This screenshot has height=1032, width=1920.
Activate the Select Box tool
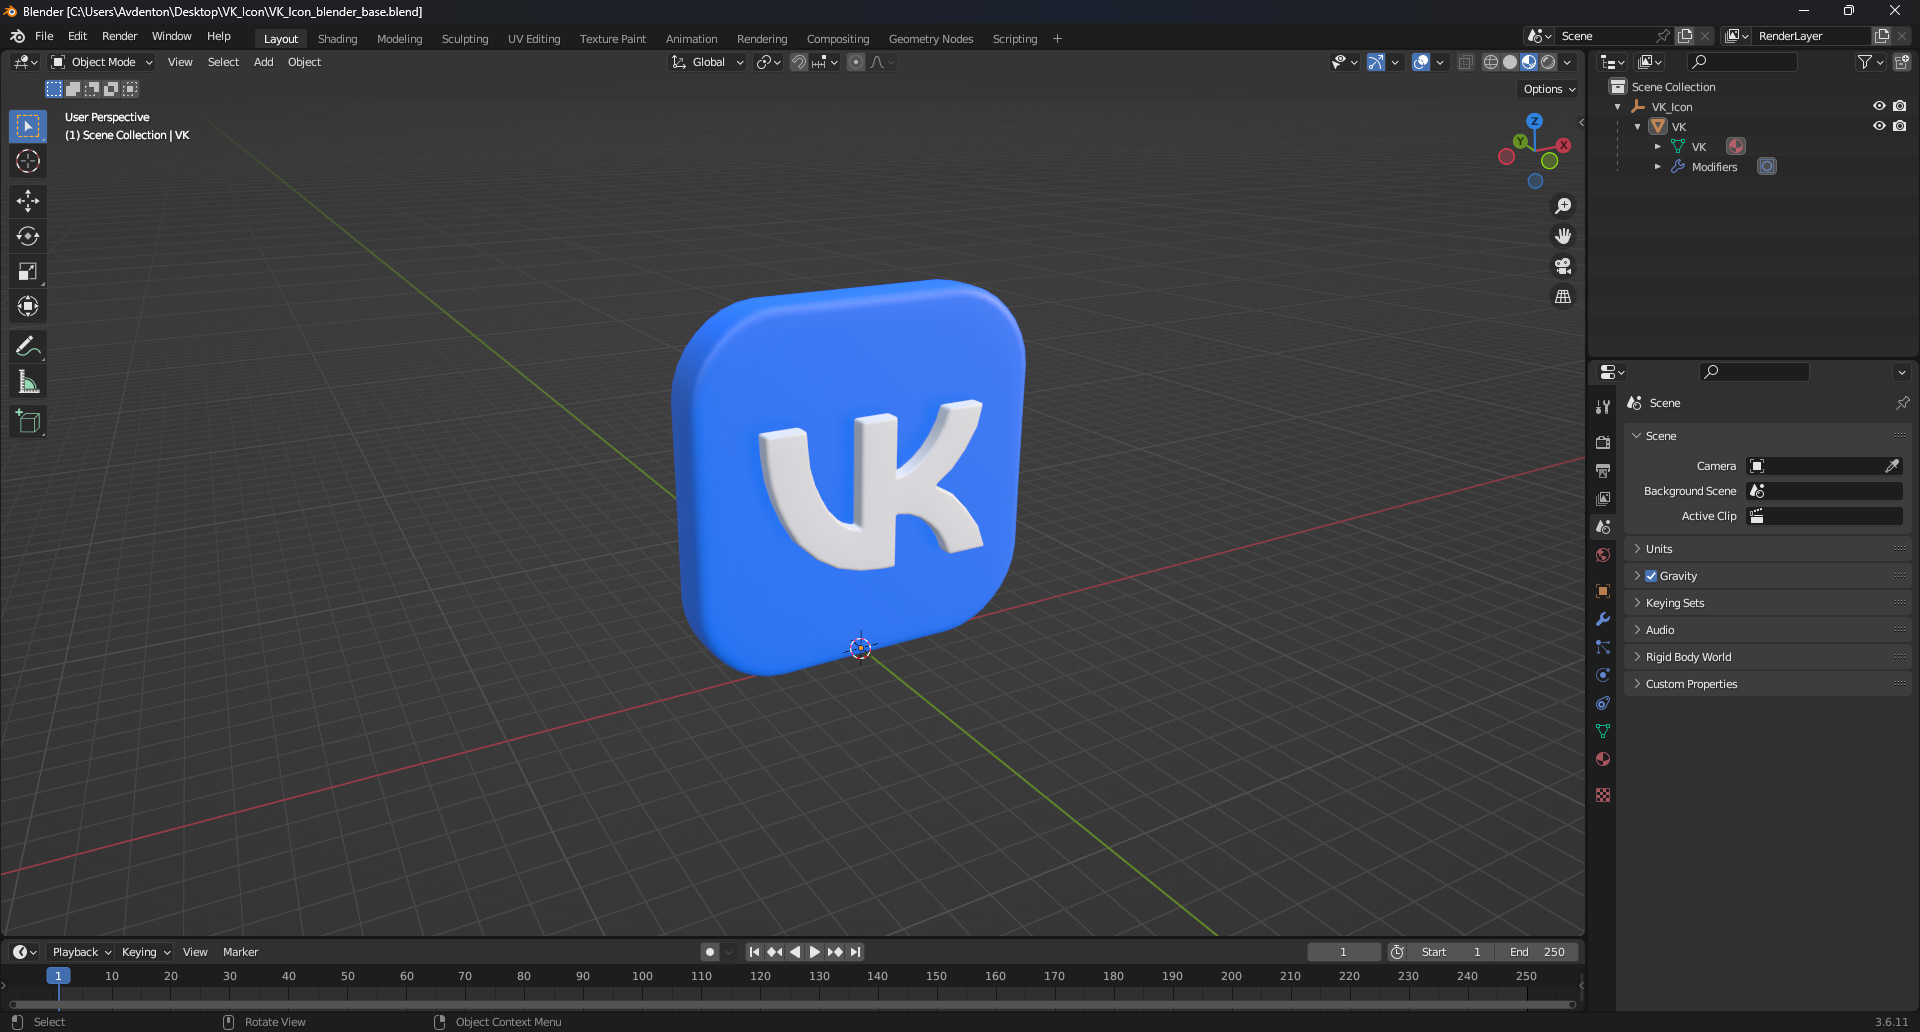point(28,126)
